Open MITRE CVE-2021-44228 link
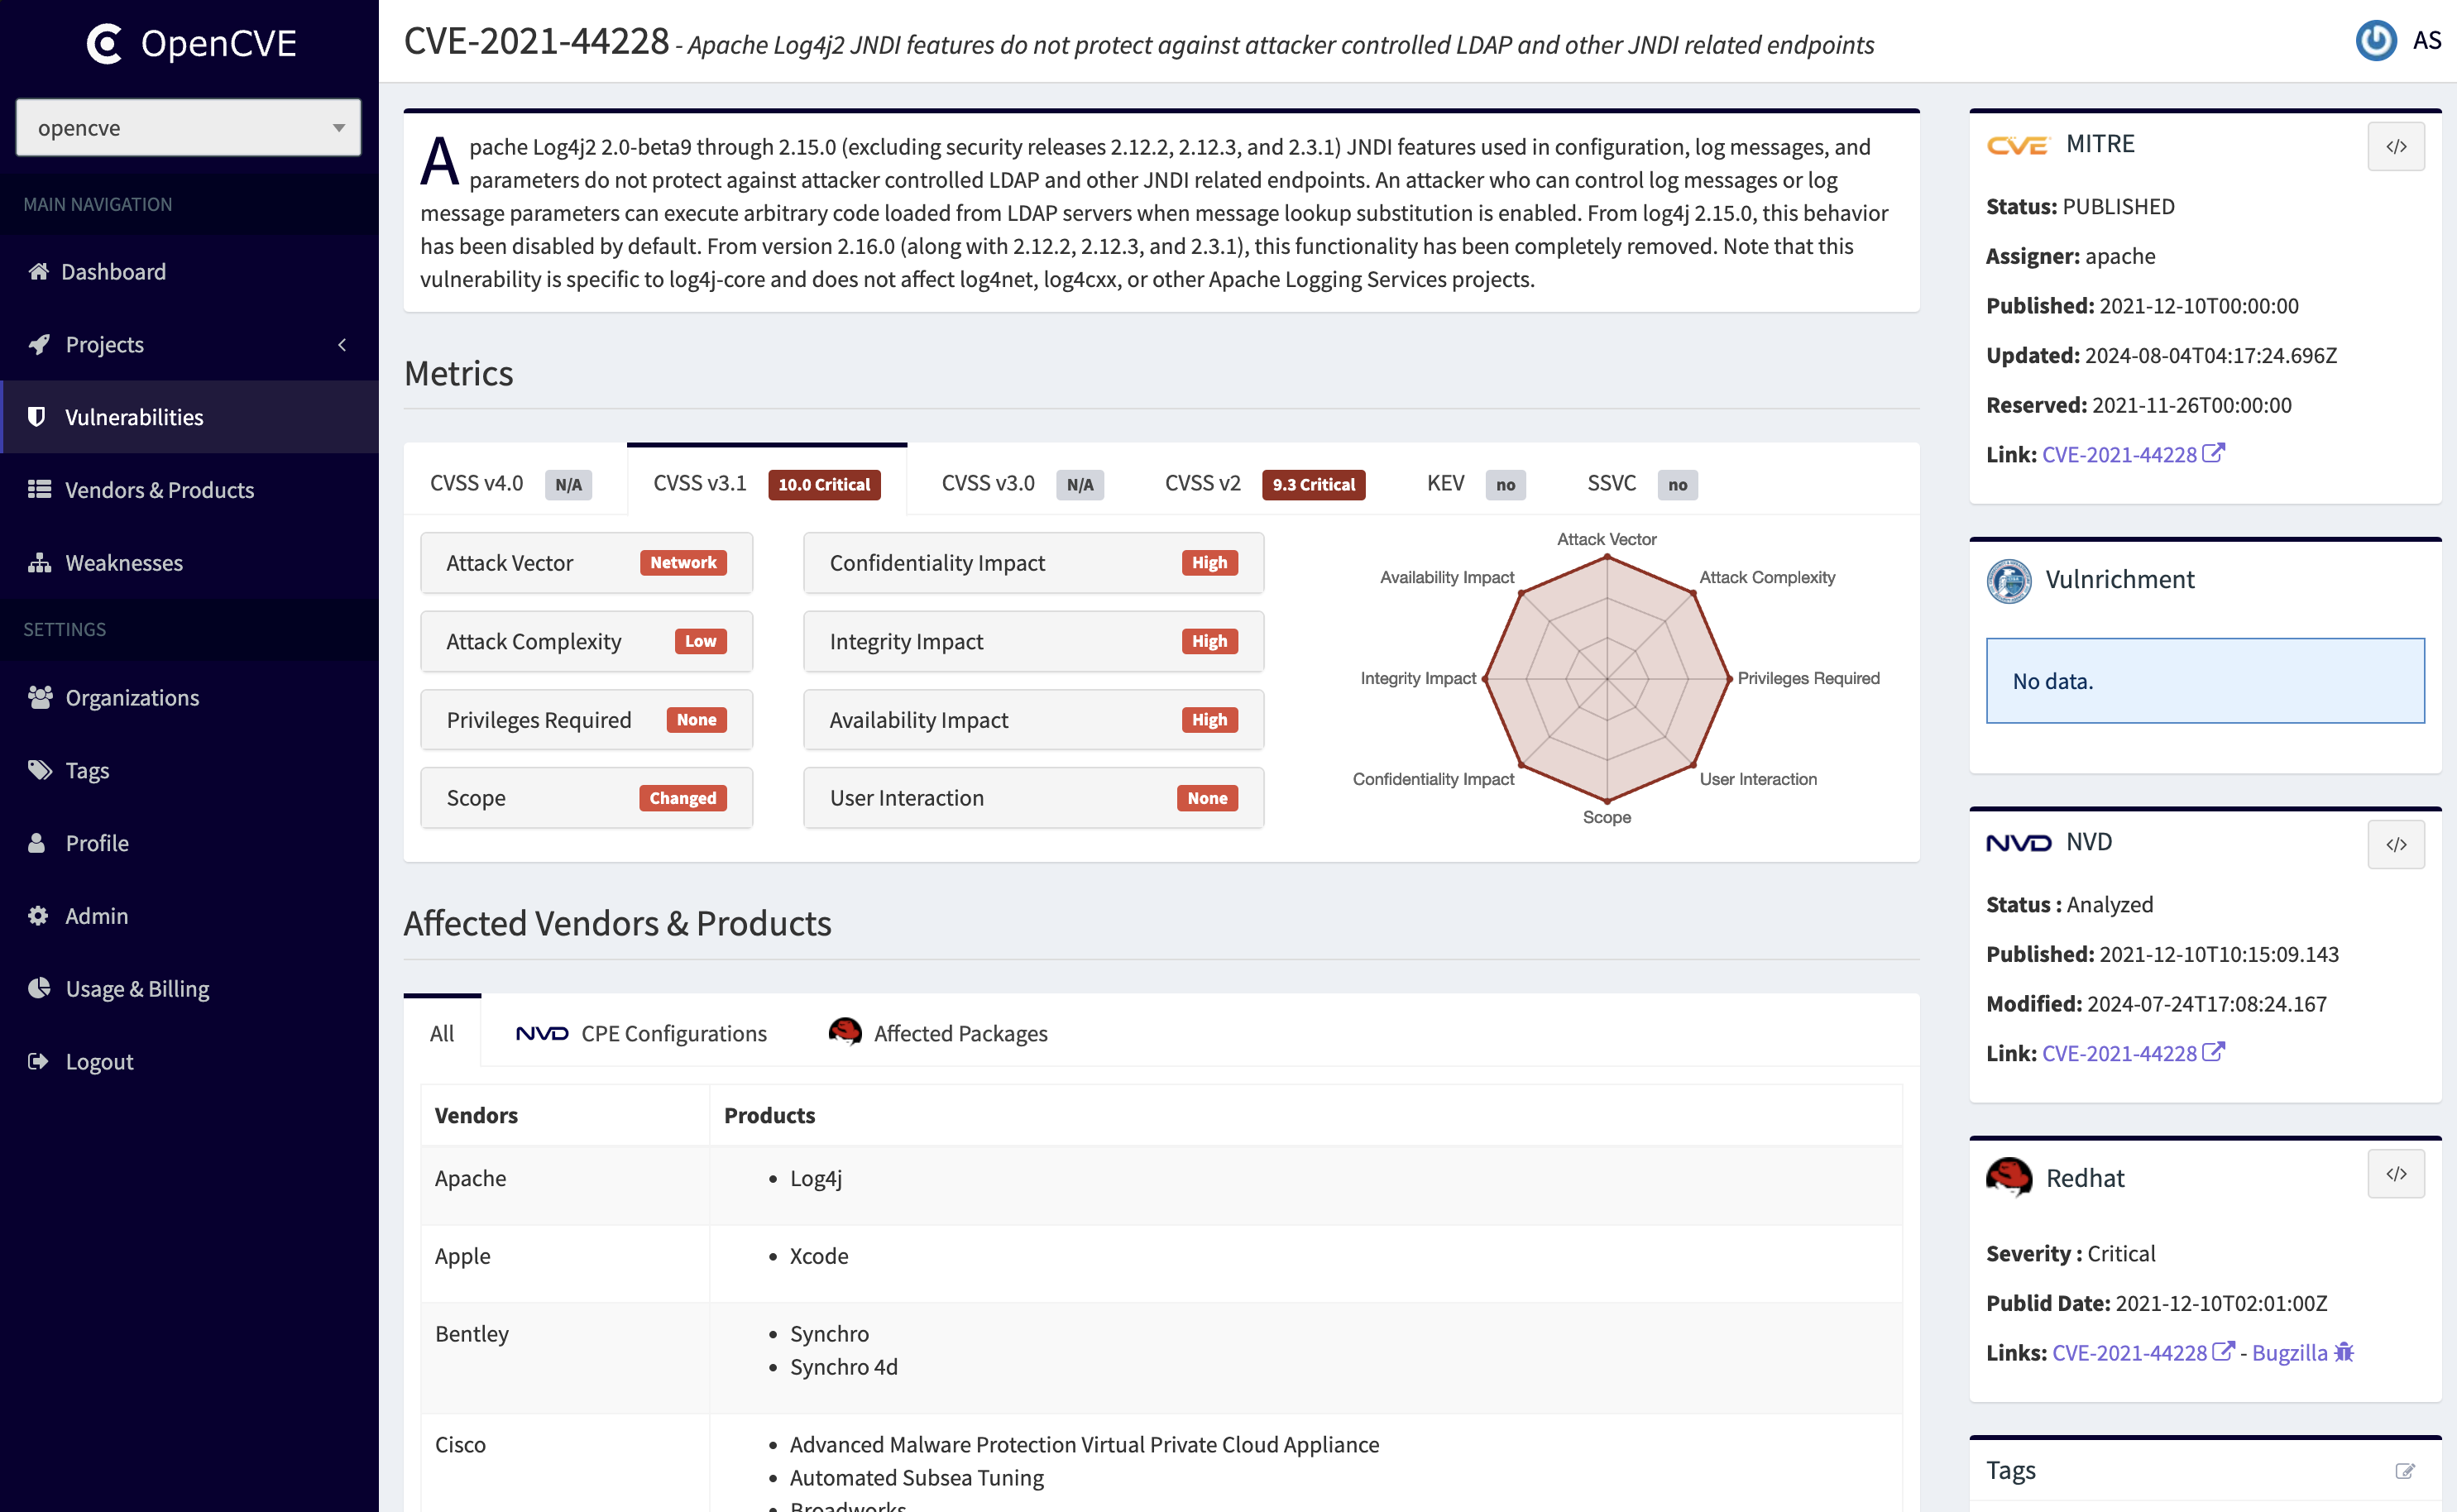Image resolution: width=2457 pixels, height=1512 pixels. (x=2119, y=454)
